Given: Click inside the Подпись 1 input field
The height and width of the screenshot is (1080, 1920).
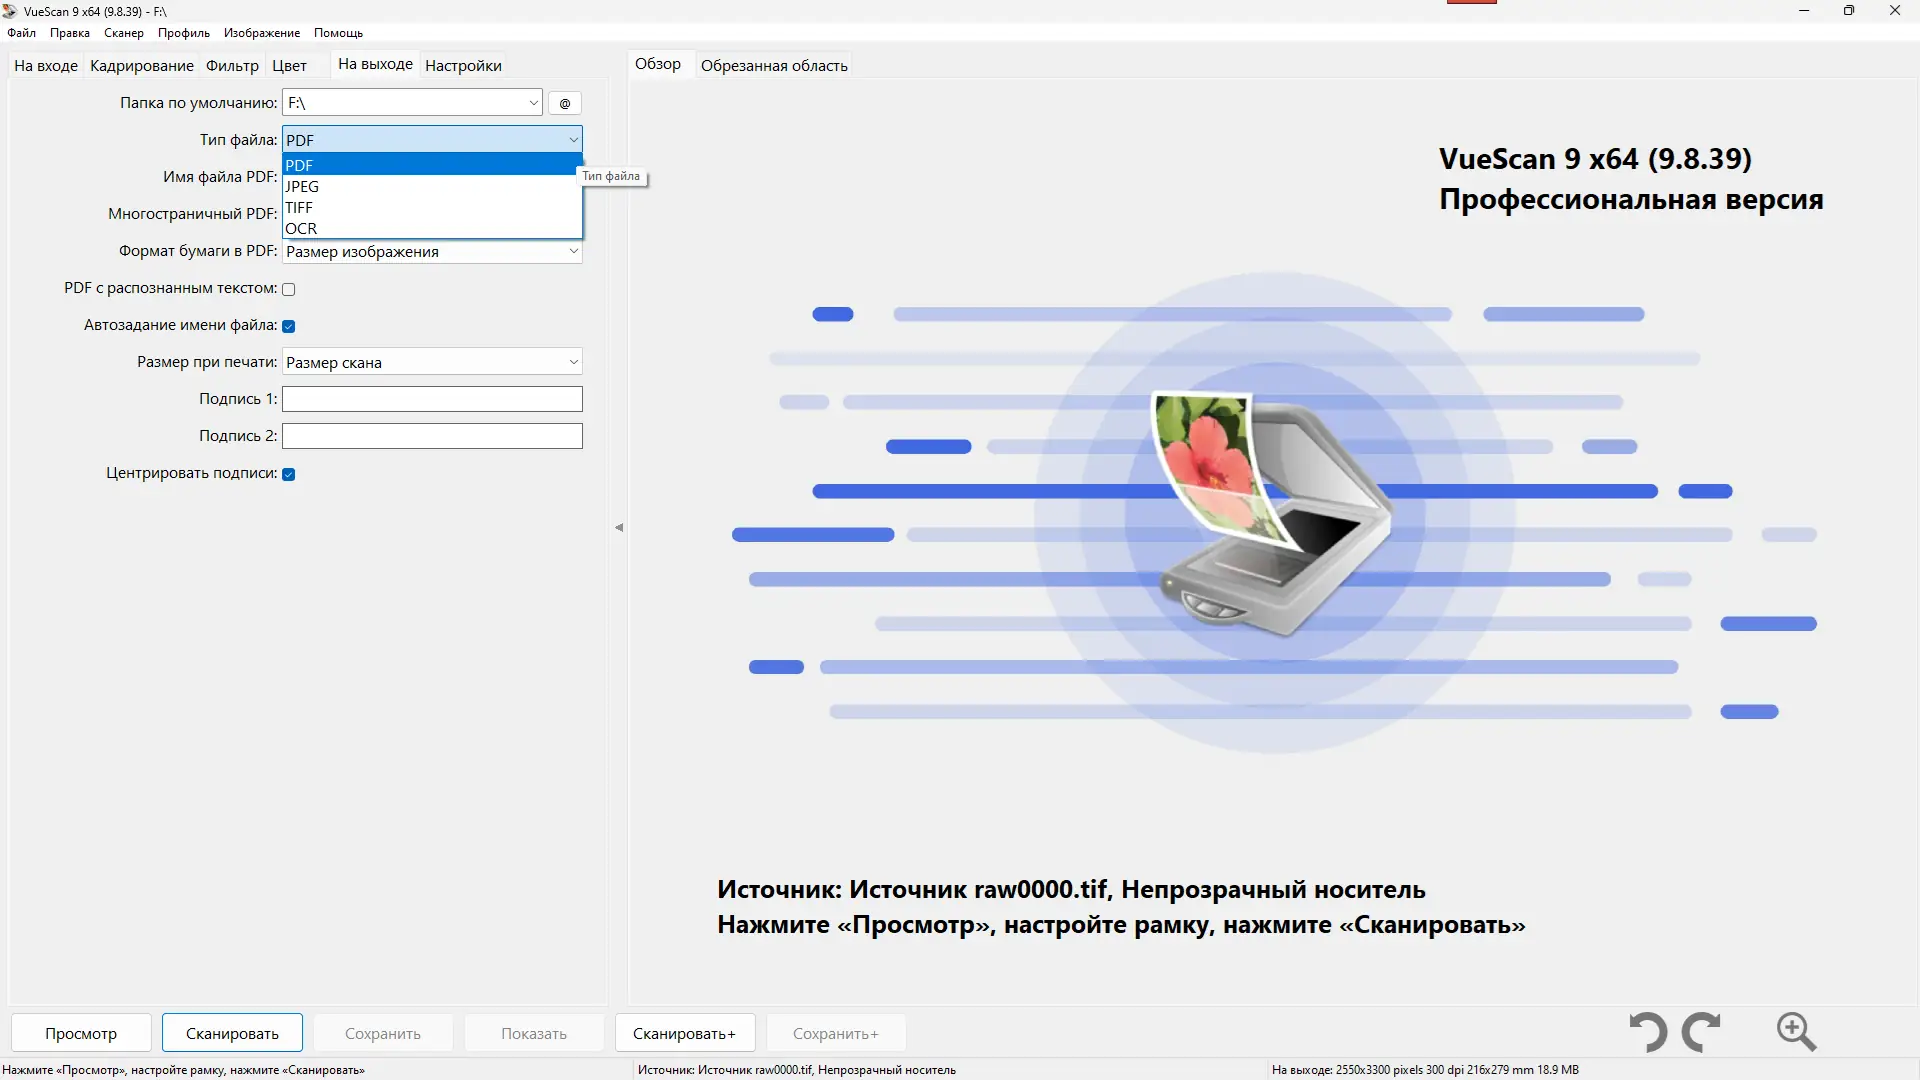Looking at the screenshot, I should click(x=430, y=398).
